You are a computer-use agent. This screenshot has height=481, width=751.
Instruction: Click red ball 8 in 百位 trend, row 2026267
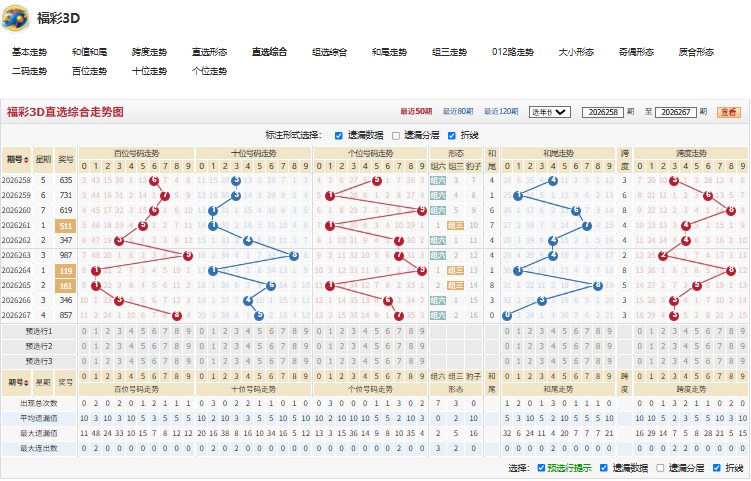coord(177,315)
